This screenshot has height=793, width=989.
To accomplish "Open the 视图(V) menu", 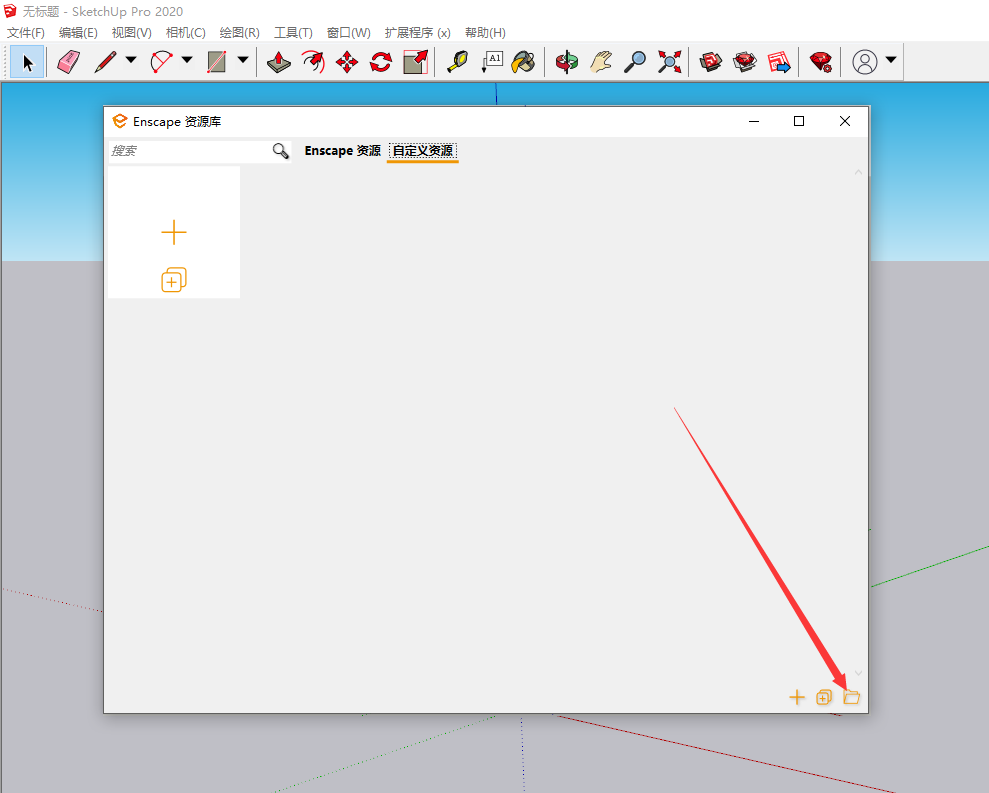I will point(132,33).
